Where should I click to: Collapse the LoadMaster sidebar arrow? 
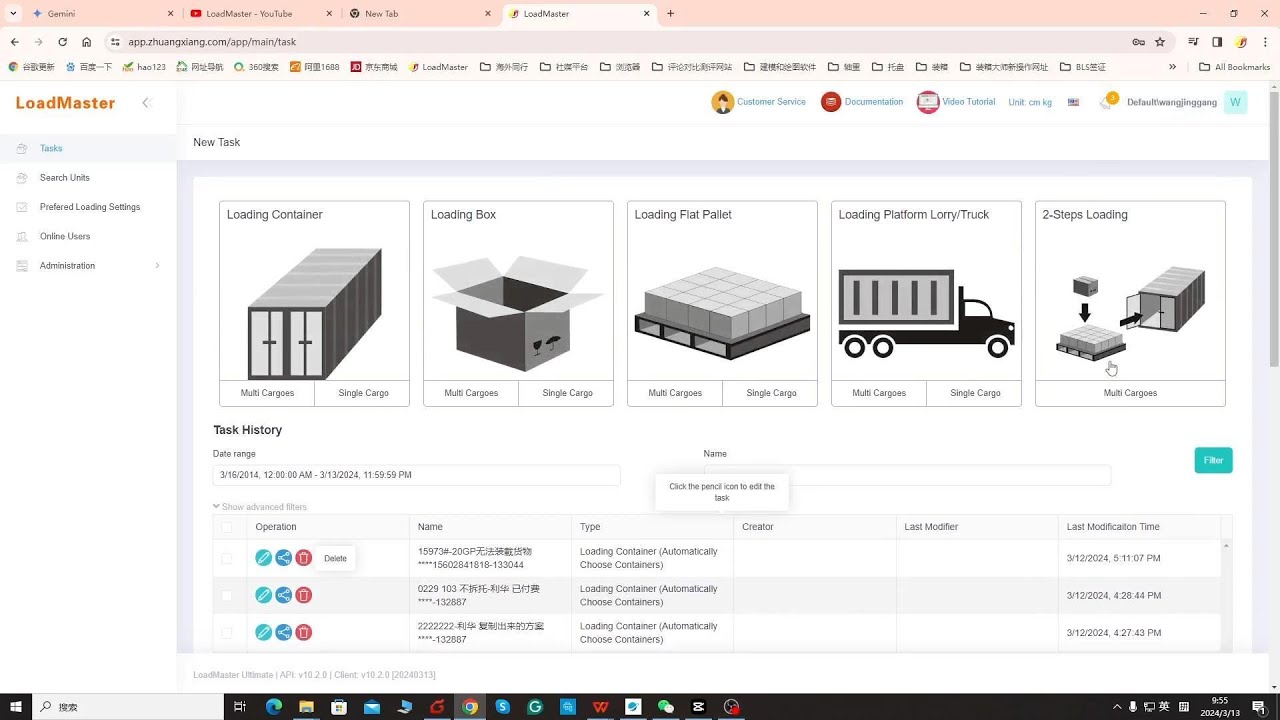(145, 103)
